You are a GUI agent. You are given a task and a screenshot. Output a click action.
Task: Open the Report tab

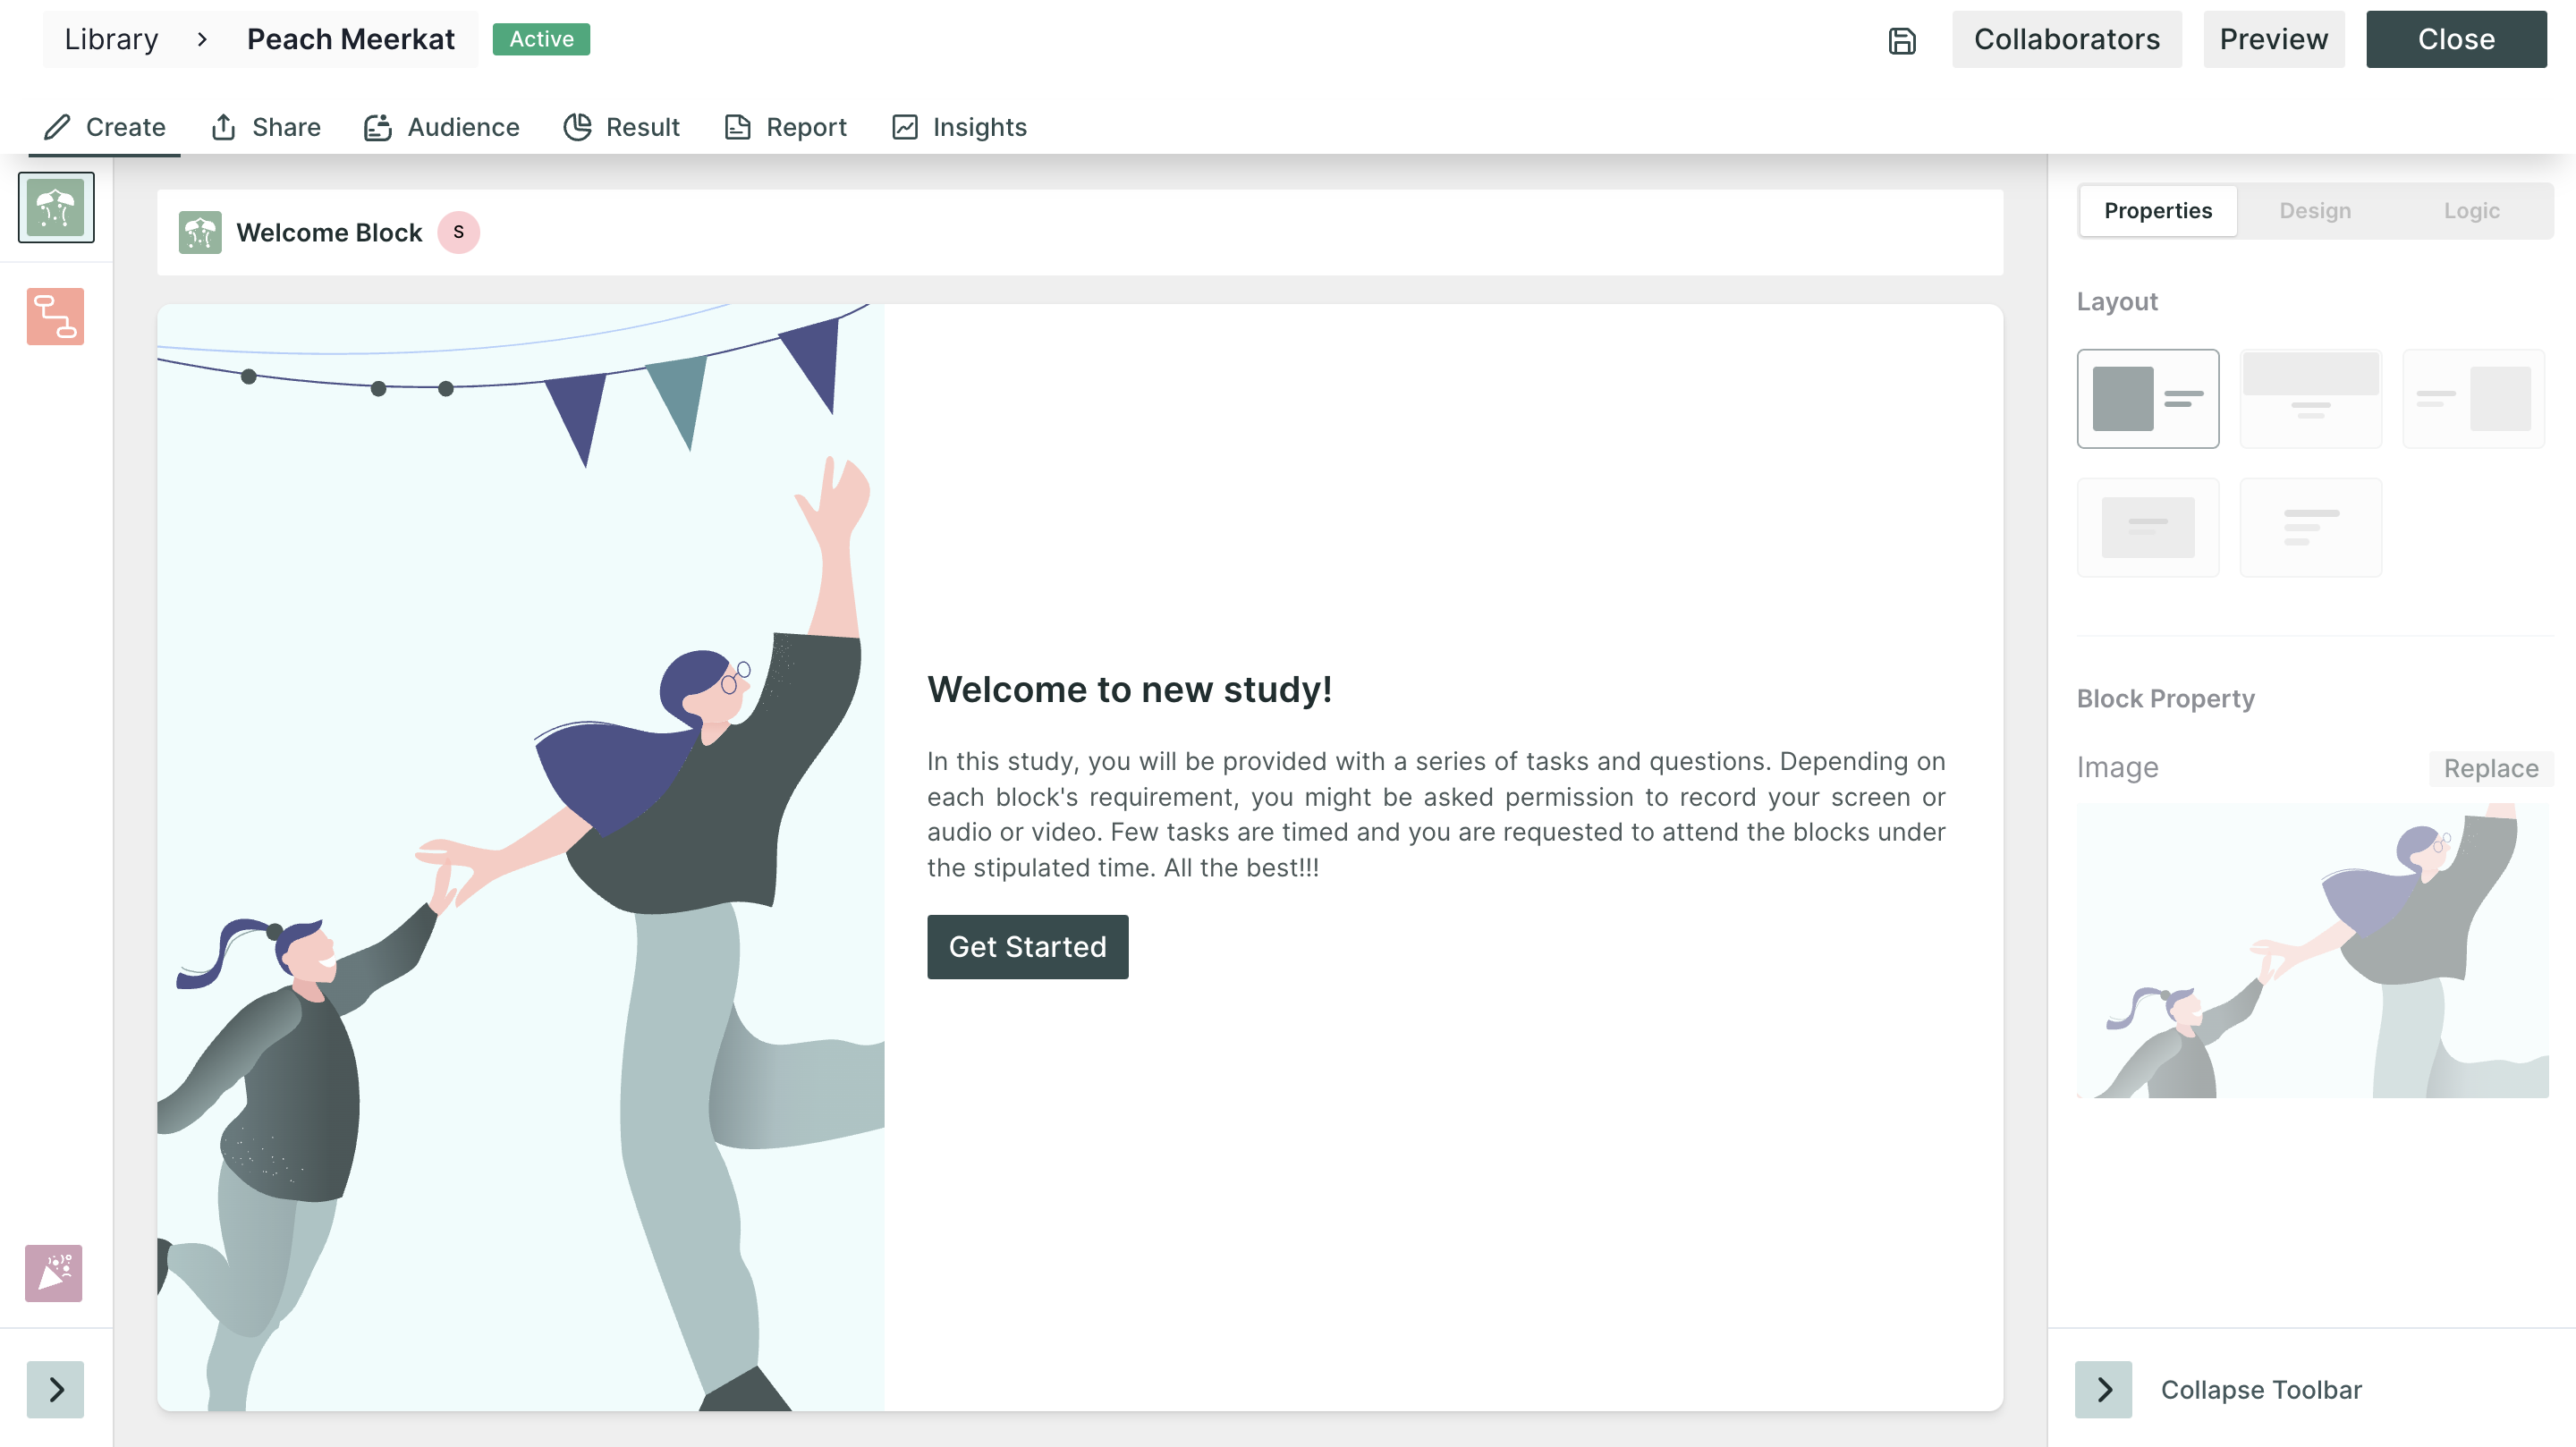(786, 127)
